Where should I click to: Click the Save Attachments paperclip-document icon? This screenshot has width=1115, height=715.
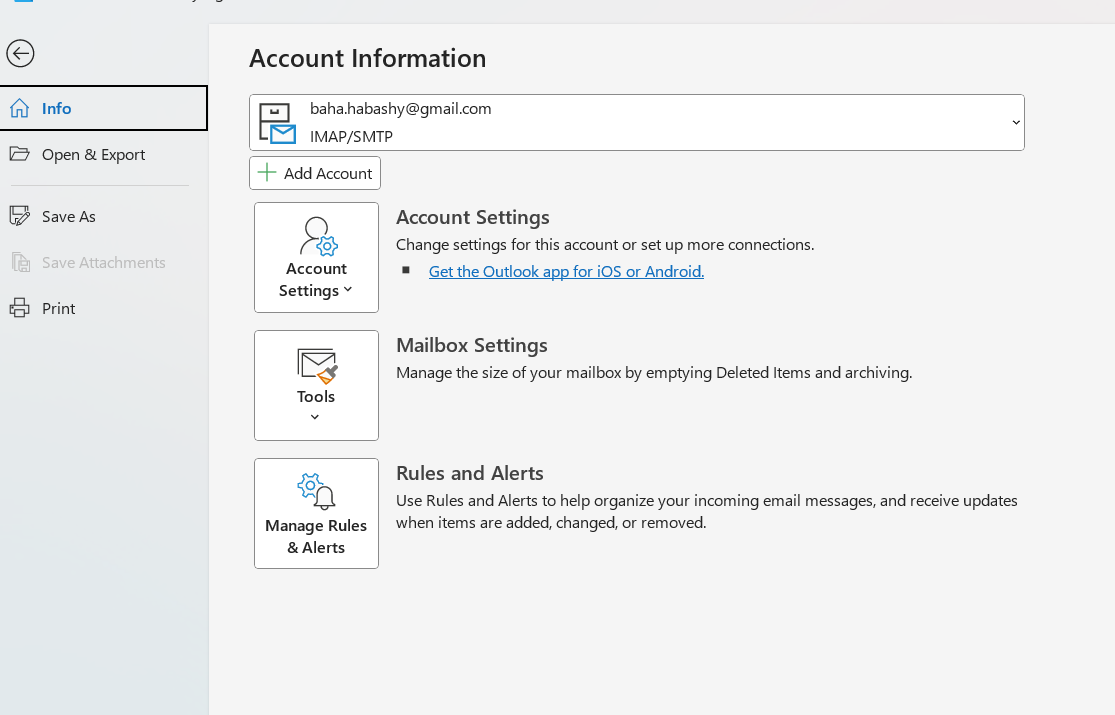coord(21,263)
